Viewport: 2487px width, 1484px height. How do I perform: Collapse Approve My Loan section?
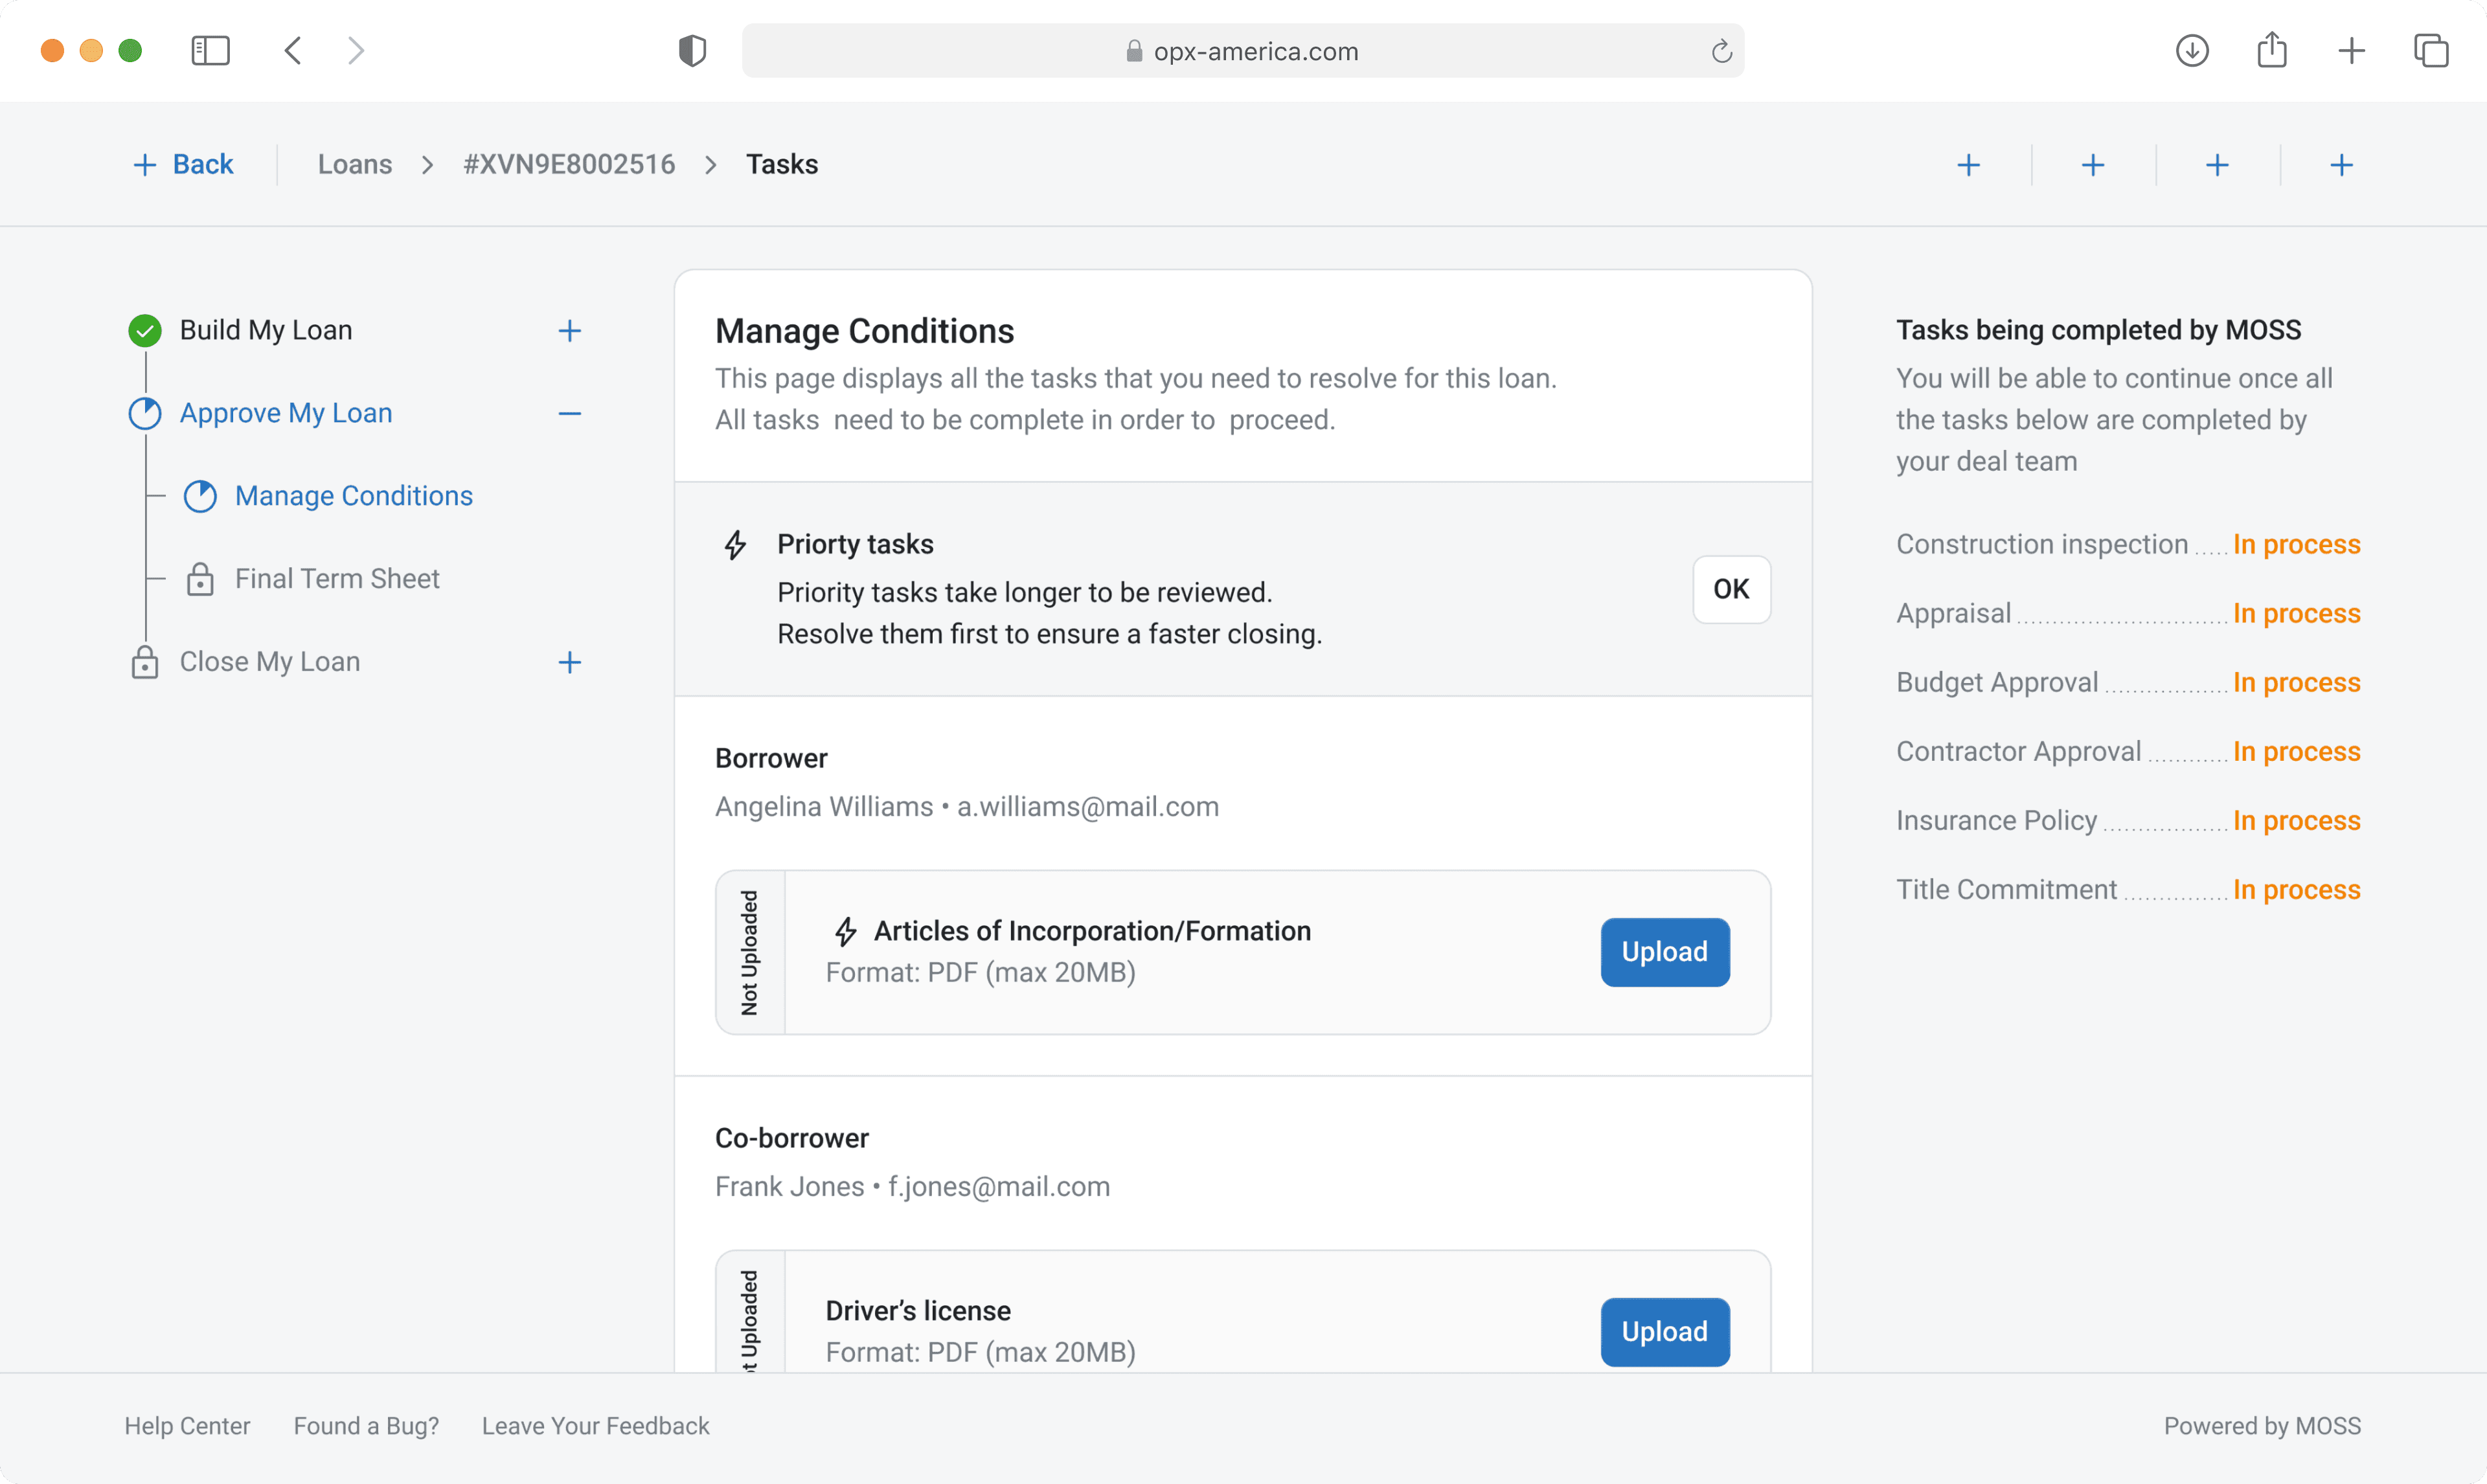tap(570, 414)
